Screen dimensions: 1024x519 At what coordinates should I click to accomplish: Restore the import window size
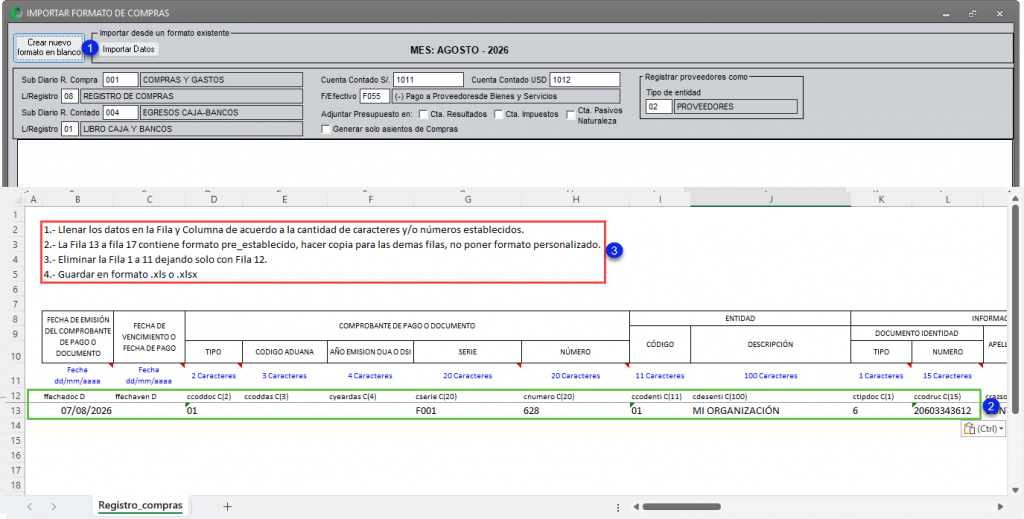[973, 13]
